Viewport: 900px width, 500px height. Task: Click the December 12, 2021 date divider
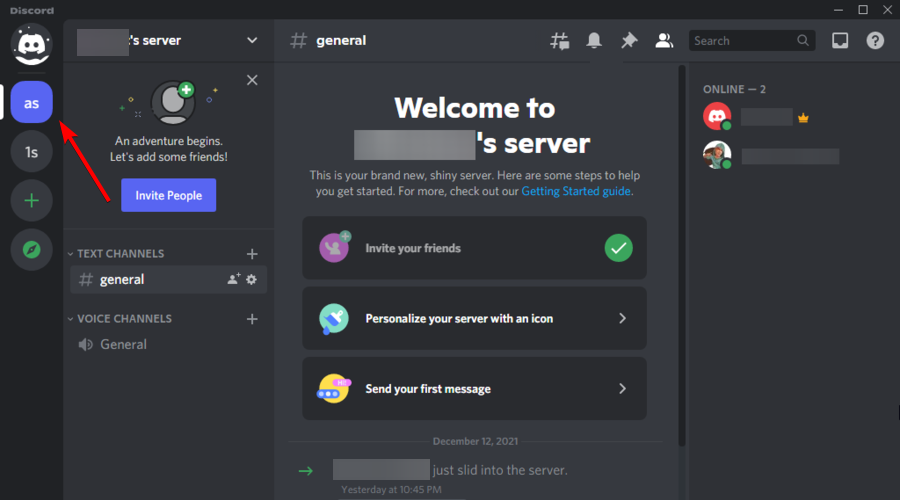pyautogui.click(x=475, y=441)
